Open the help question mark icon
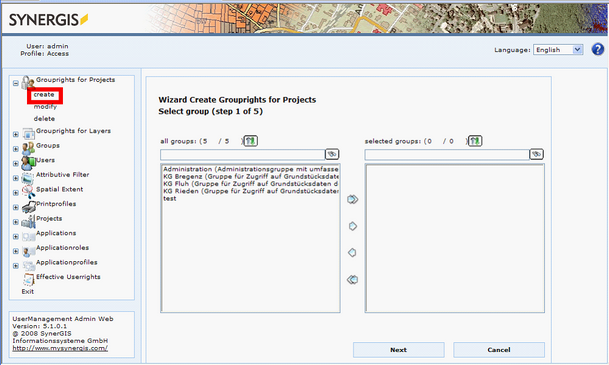Screen dimensions: 609x365 click(598, 49)
